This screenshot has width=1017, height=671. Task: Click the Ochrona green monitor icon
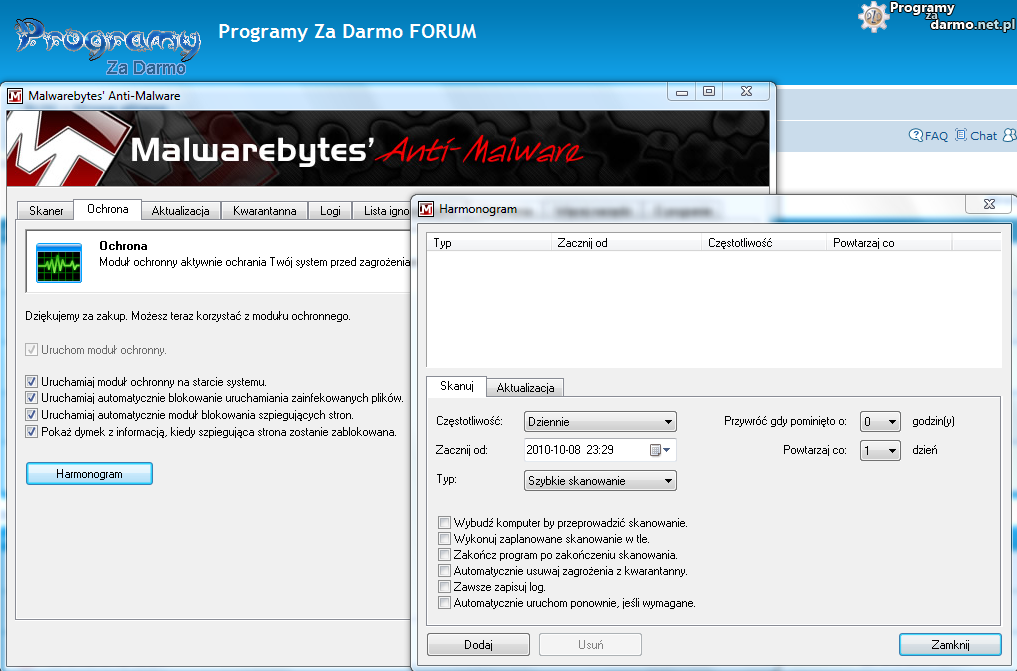[x=59, y=262]
